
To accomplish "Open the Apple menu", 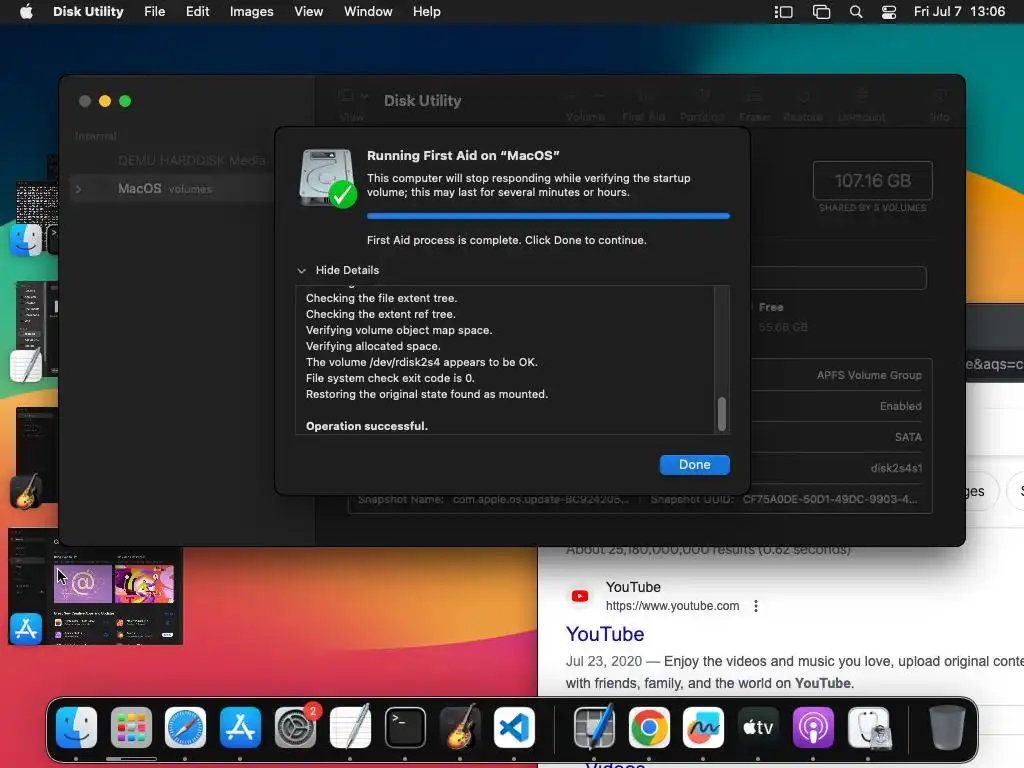I will tap(26, 12).
